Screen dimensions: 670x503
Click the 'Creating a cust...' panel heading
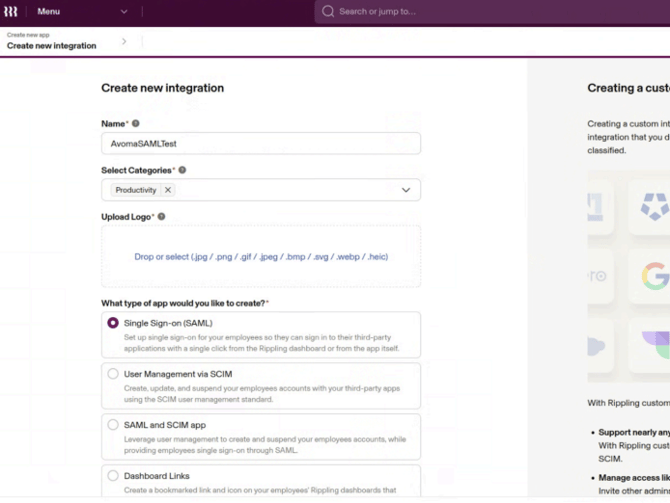click(x=629, y=88)
